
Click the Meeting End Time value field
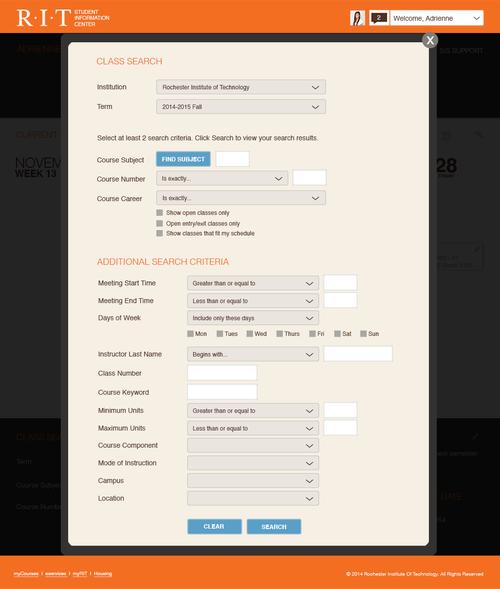point(340,301)
